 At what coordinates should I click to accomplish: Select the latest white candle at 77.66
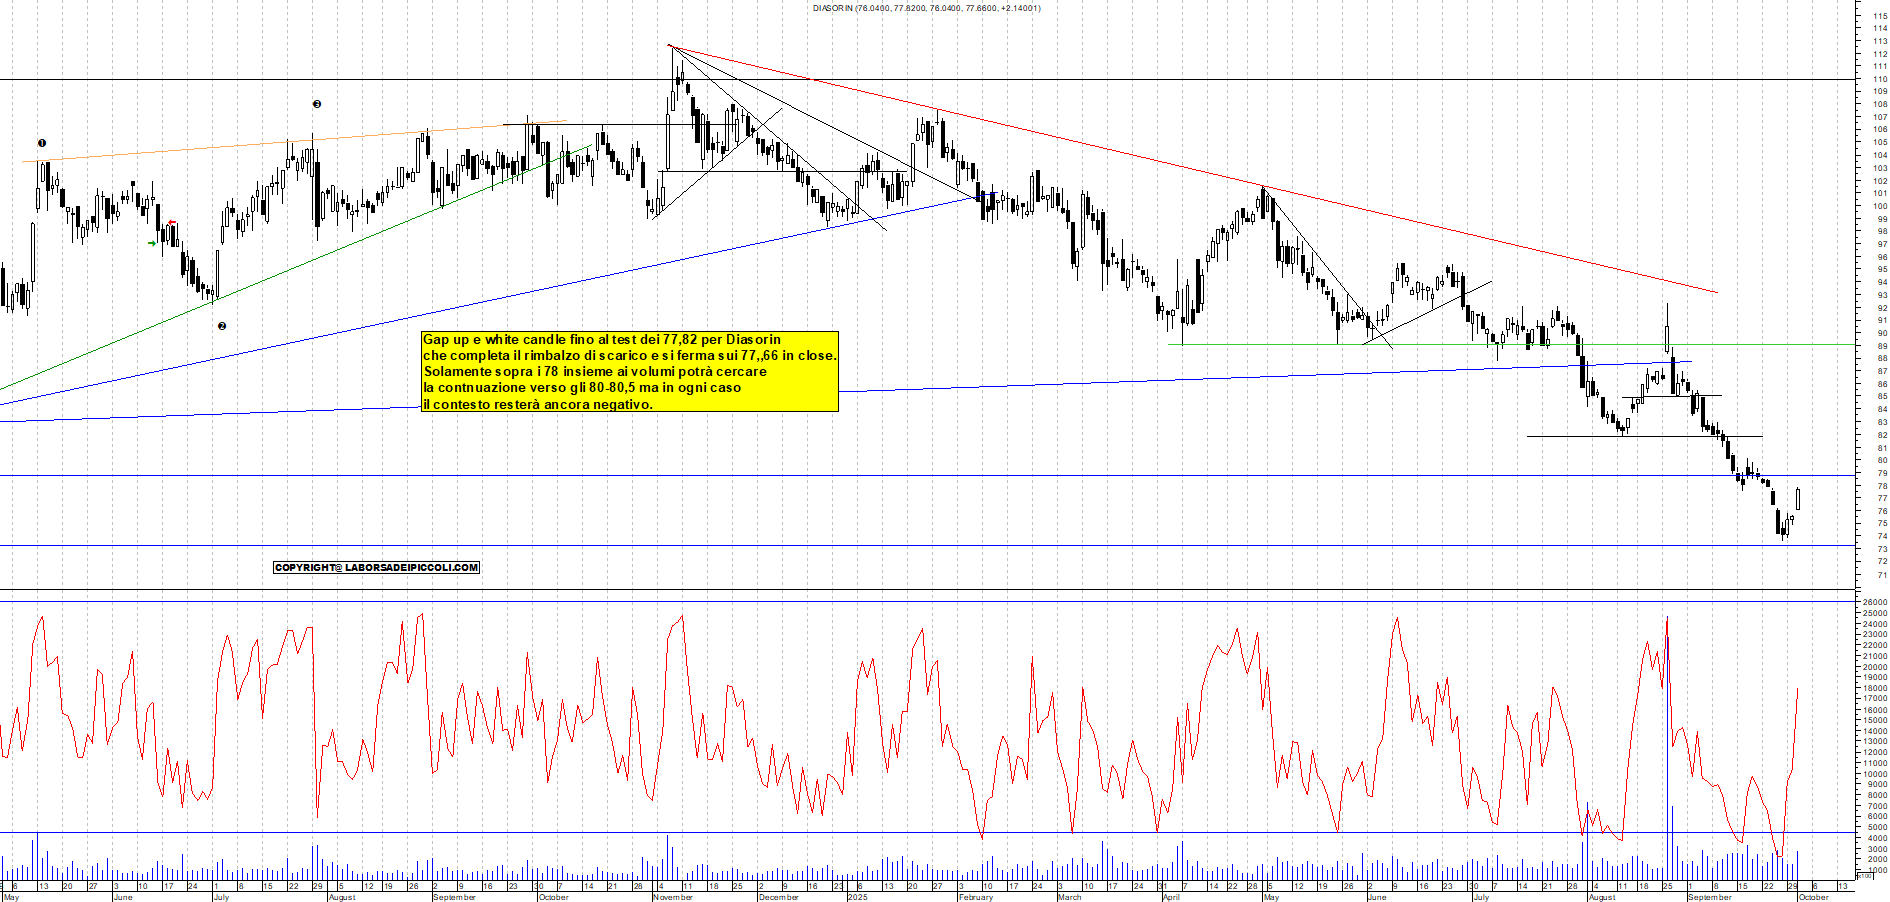pyautogui.click(x=1798, y=498)
